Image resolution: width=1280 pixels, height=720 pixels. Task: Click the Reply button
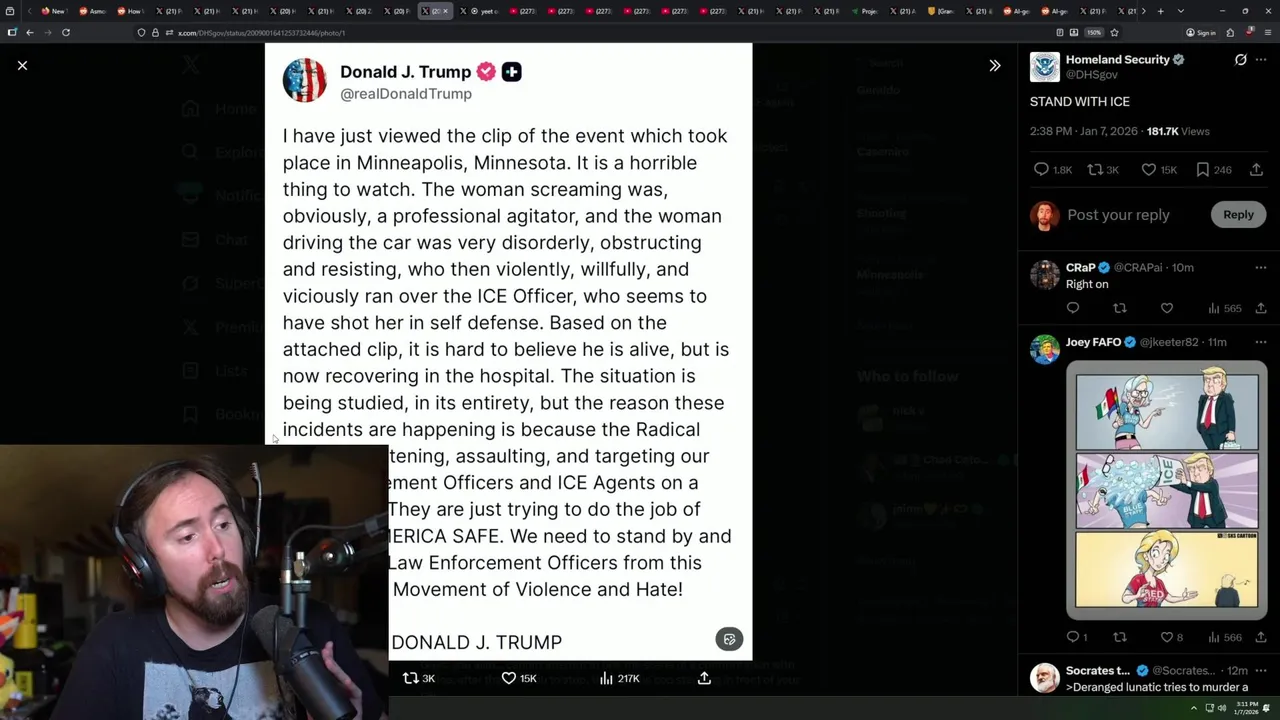[x=1238, y=214]
